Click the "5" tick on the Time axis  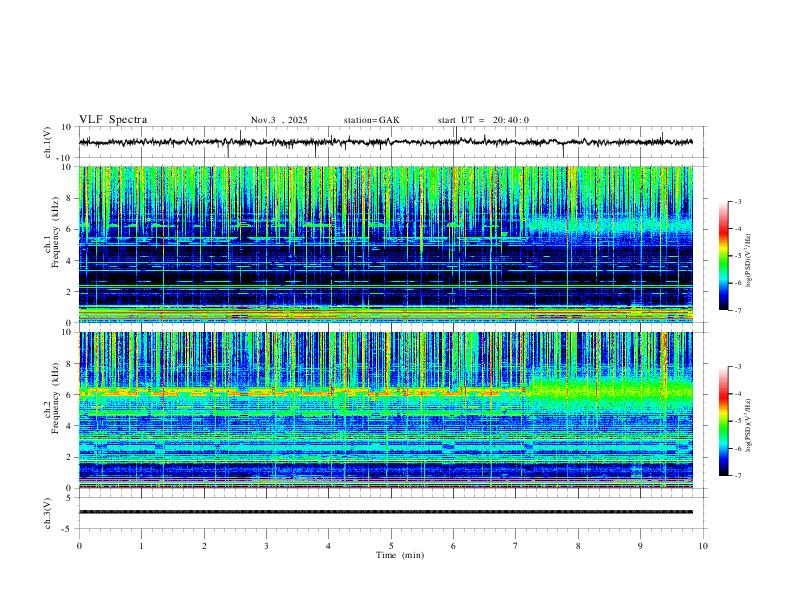391,546
